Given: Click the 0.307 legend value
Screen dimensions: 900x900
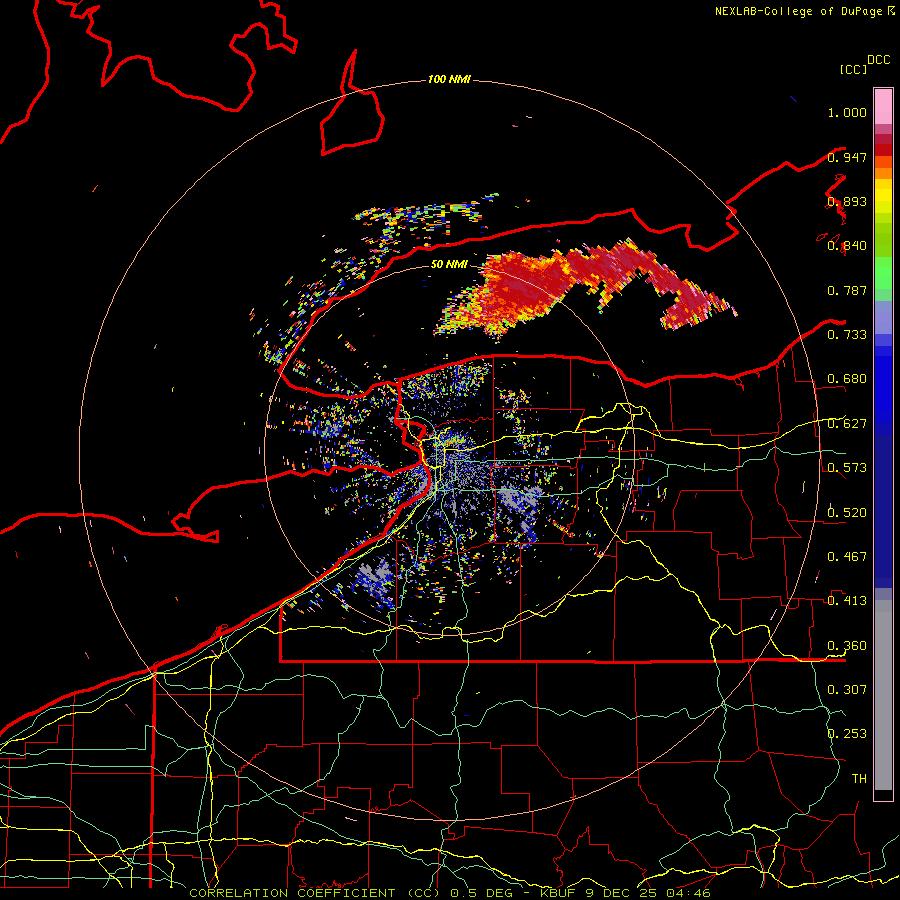Looking at the screenshot, I should [x=847, y=689].
